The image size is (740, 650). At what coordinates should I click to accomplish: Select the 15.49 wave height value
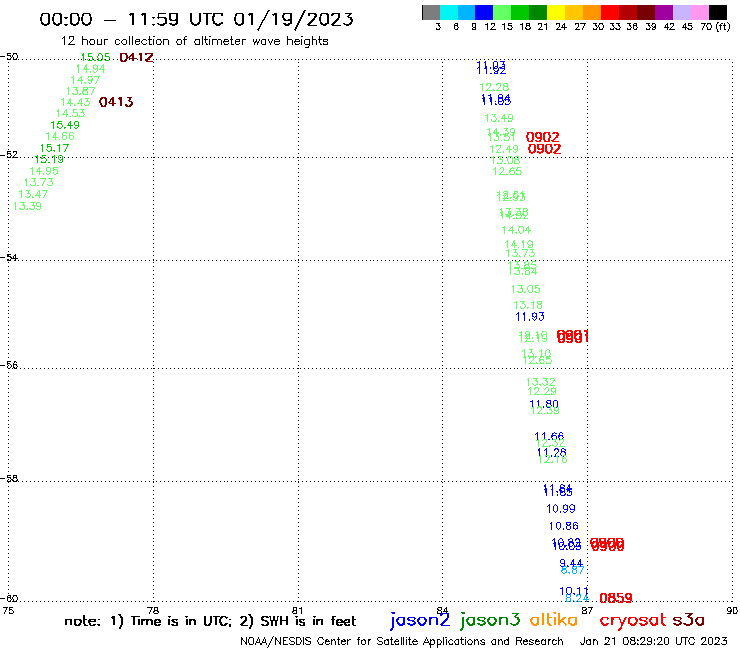click(65, 125)
